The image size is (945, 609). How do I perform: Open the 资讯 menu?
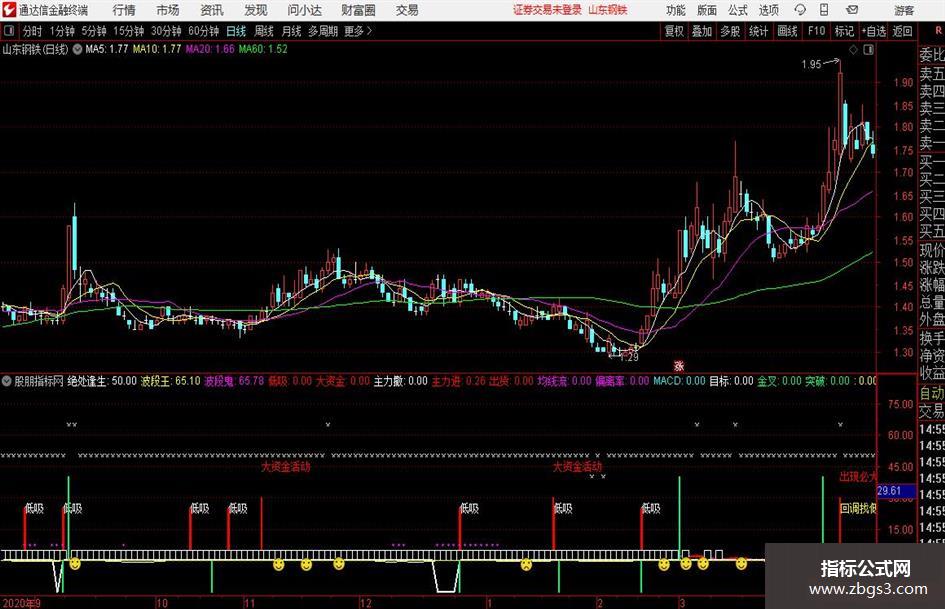tap(212, 10)
